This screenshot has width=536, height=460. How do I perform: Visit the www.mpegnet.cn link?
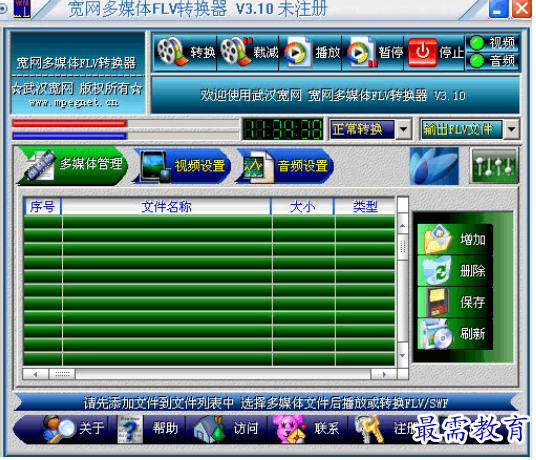coord(74,102)
